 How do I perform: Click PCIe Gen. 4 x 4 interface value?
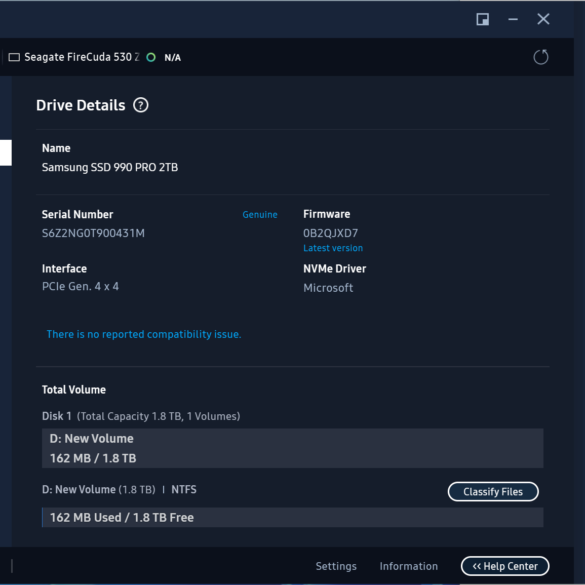80,287
